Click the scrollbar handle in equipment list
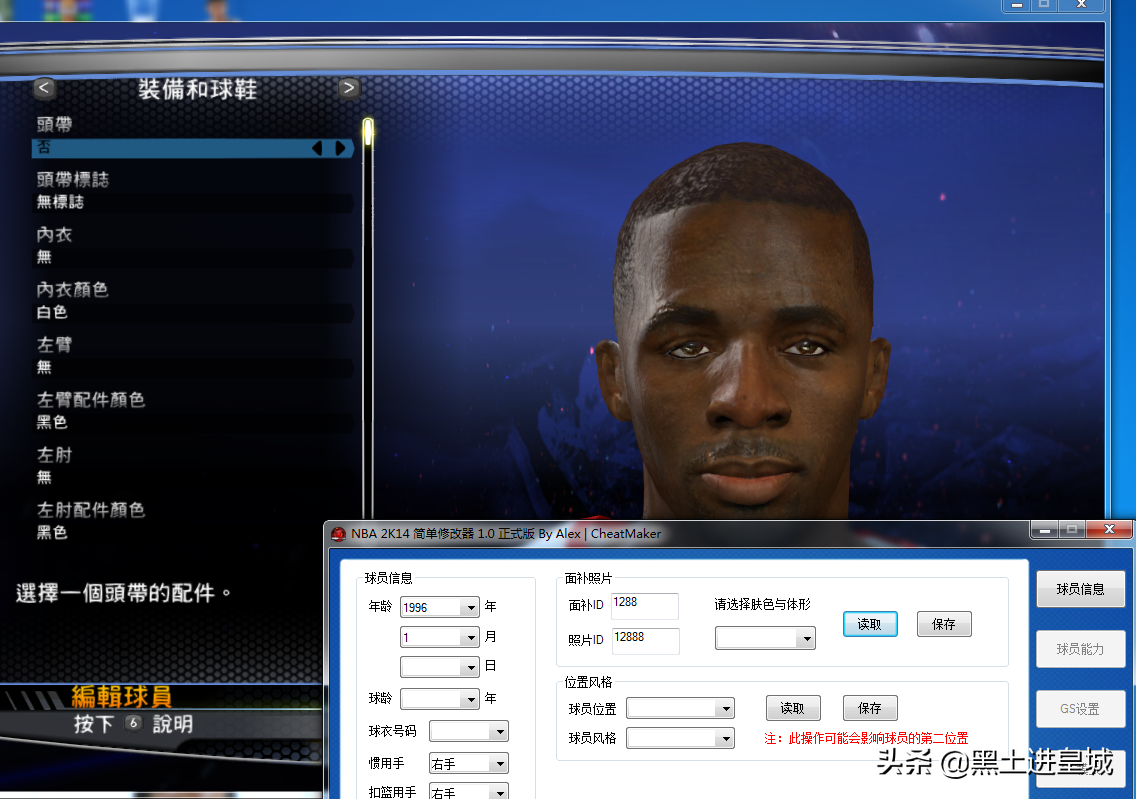 [368, 132]
